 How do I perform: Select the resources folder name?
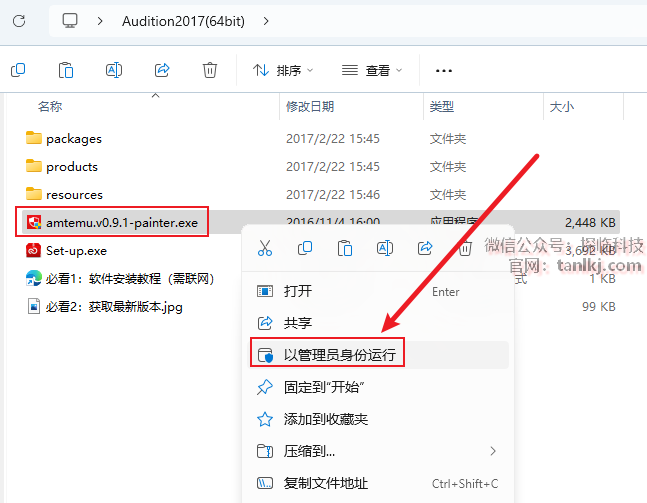74,195
